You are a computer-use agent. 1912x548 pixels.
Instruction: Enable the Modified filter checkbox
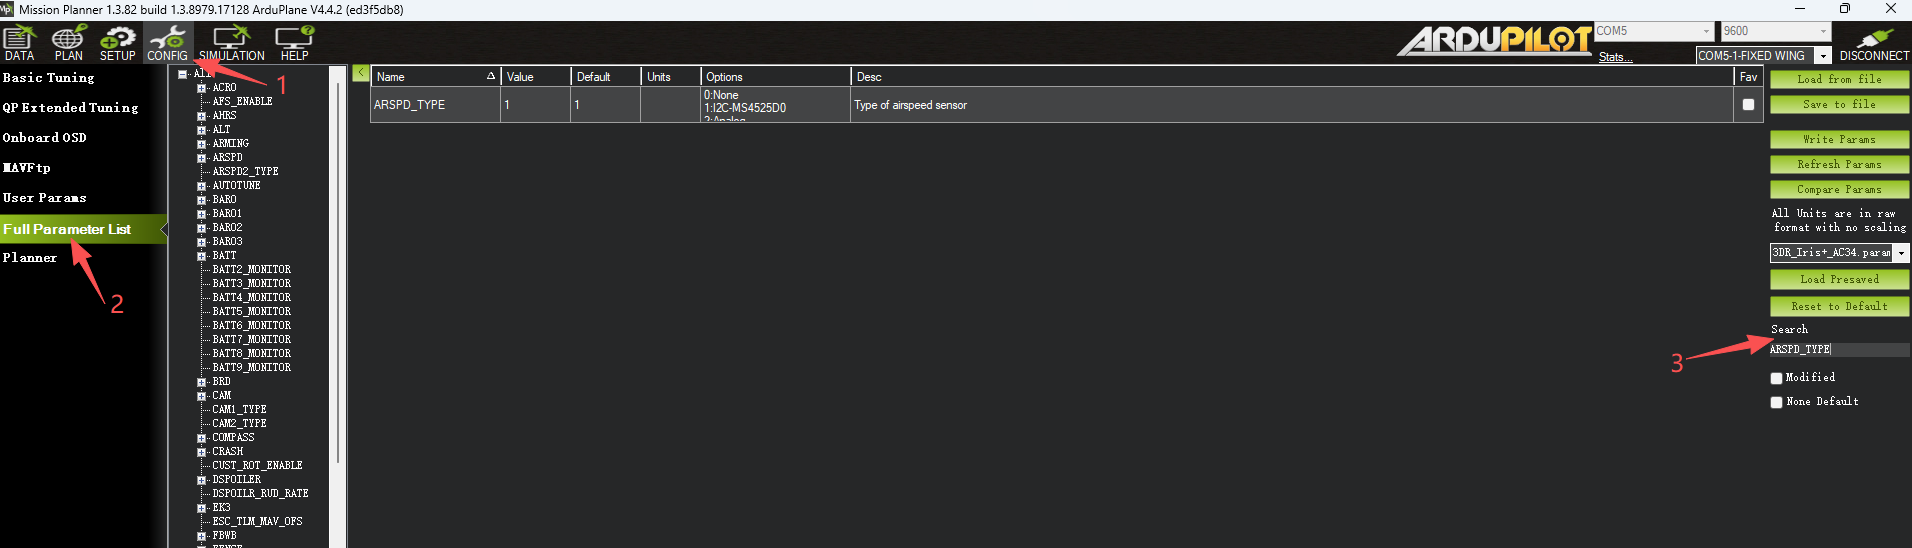pos(1776,378)
